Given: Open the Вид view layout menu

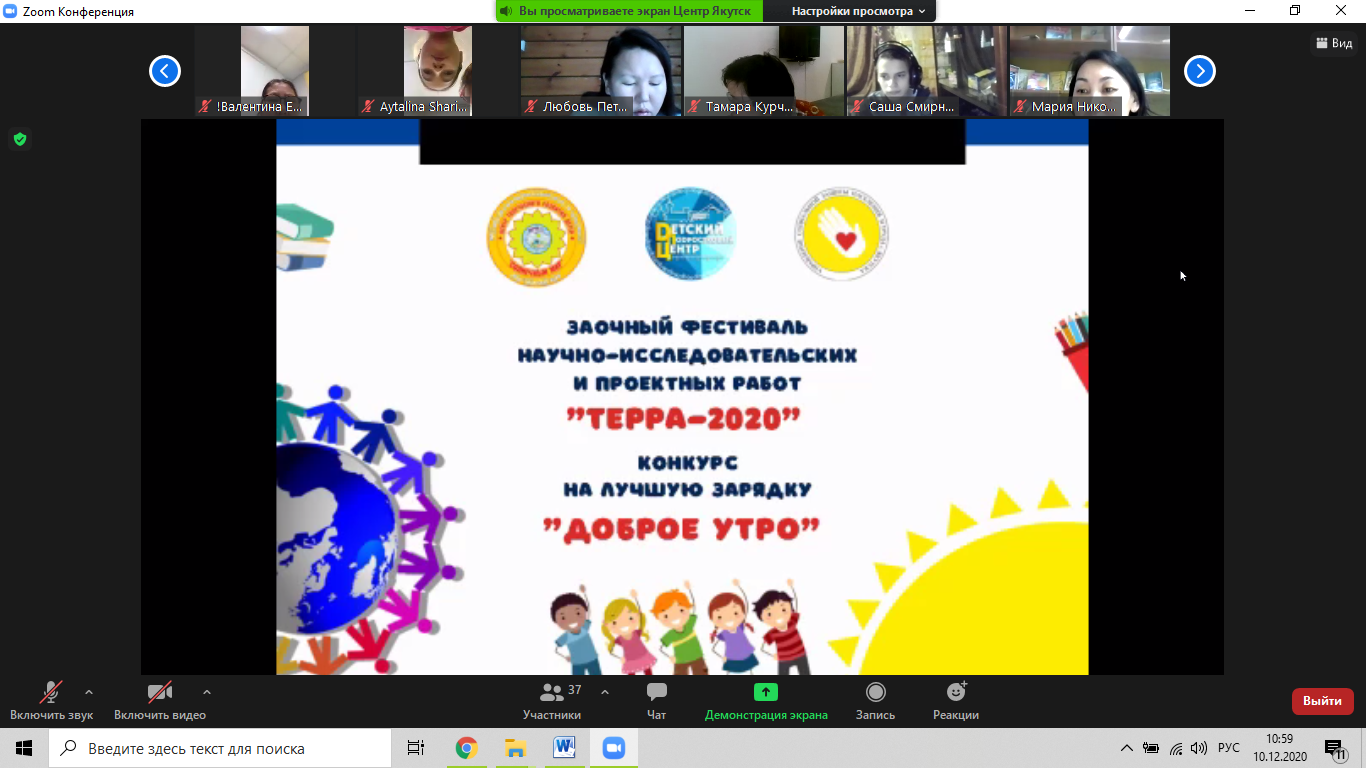Looking at the screenshot, I should 1335,43.
